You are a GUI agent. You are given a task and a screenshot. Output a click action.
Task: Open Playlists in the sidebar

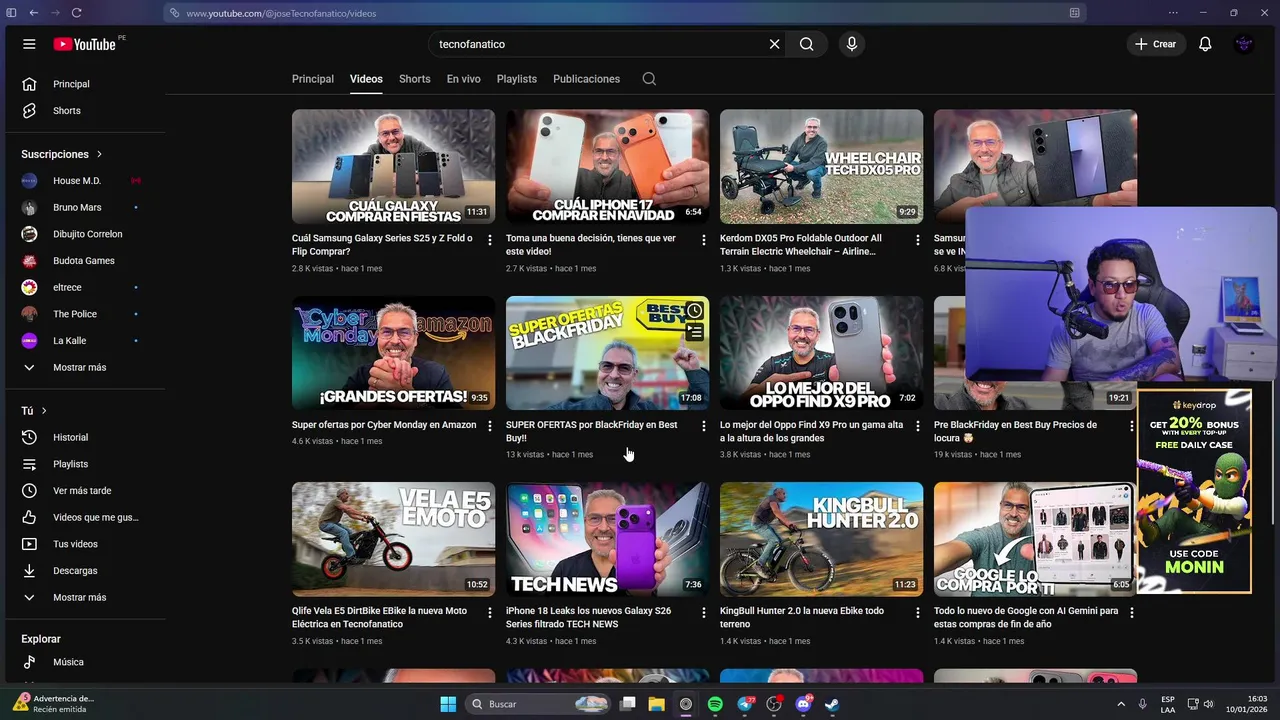click(x=83, y=464)
